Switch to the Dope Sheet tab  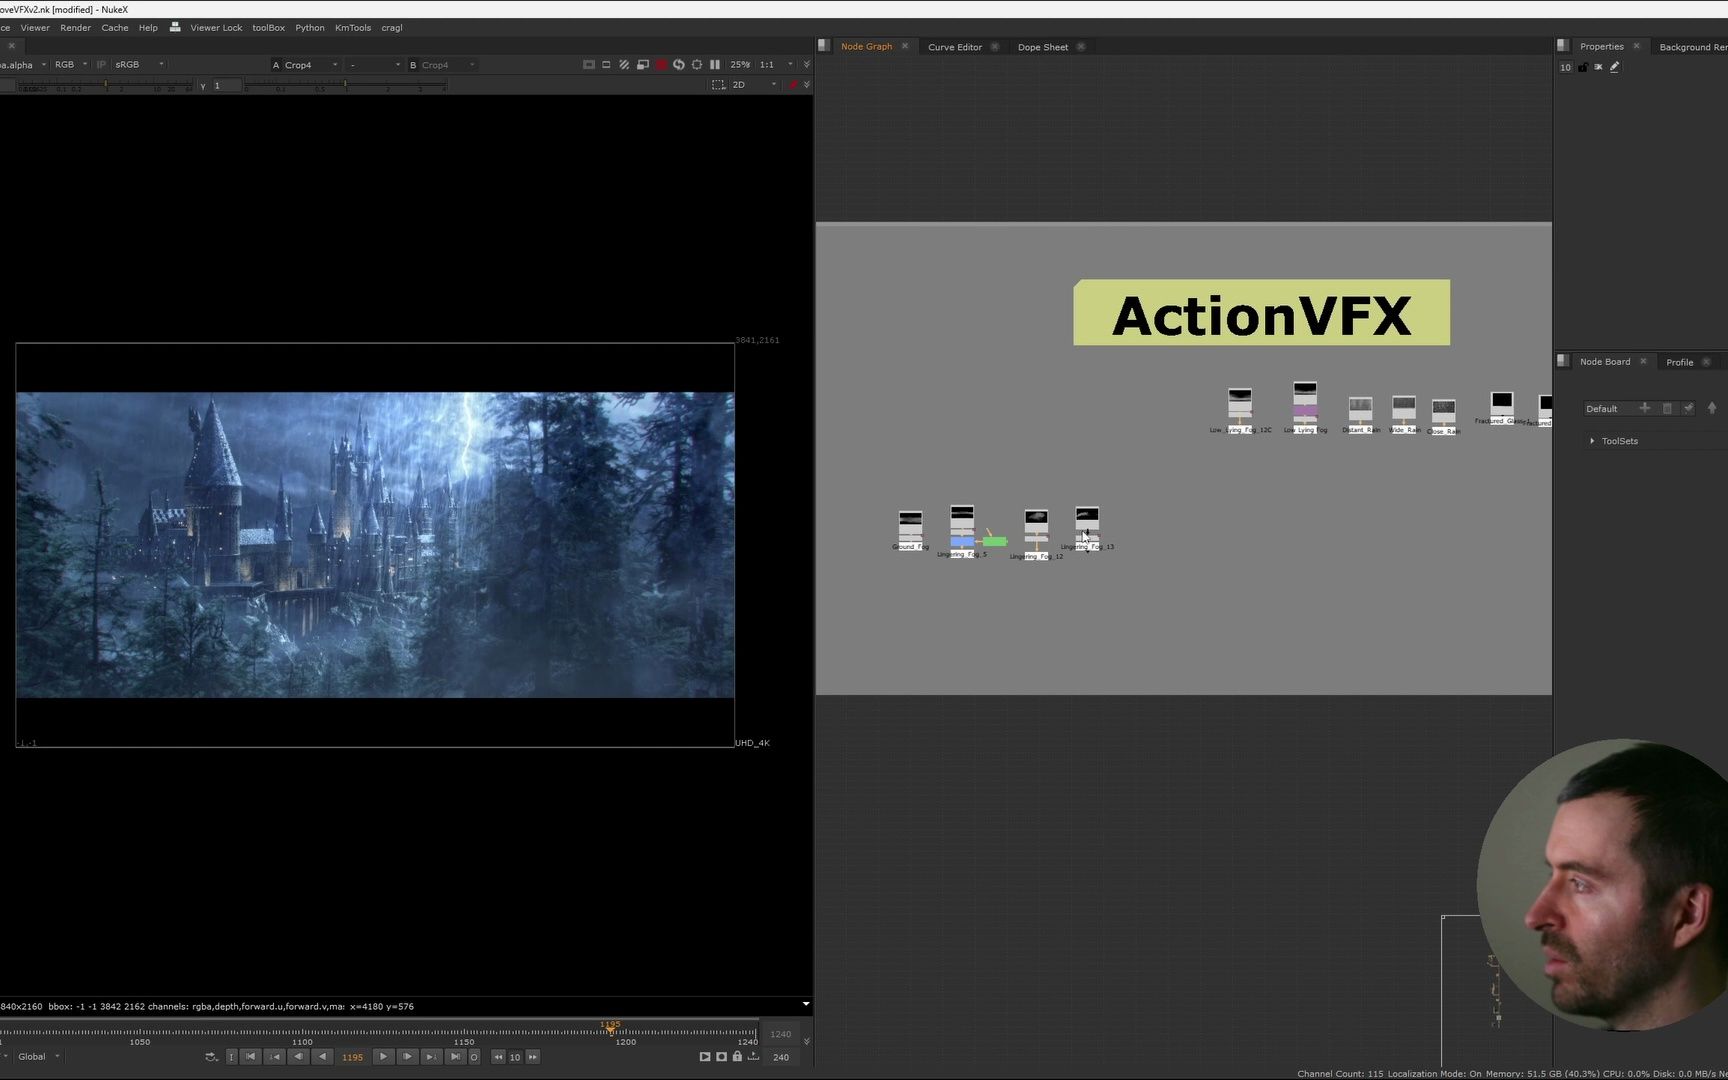[x=1043, y=47]
